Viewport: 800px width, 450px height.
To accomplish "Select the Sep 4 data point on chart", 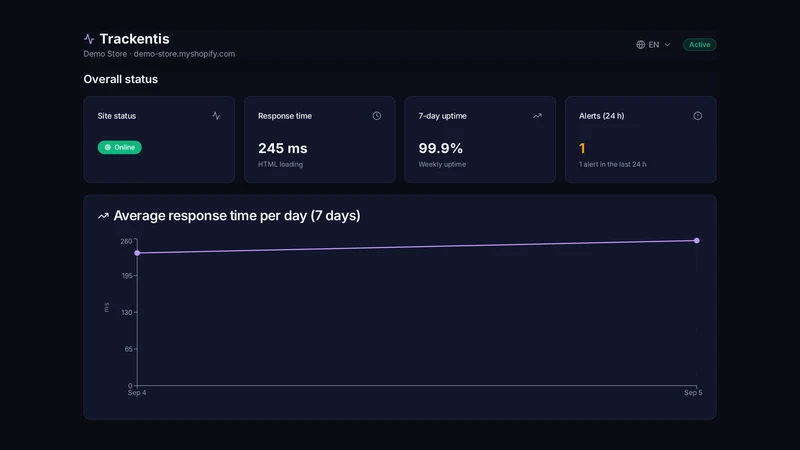I will (137, 253).
